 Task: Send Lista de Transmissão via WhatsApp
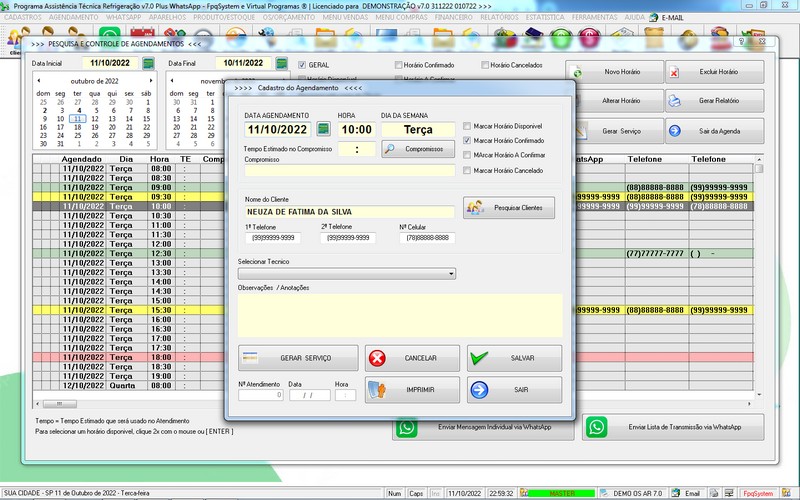point(673,427)
